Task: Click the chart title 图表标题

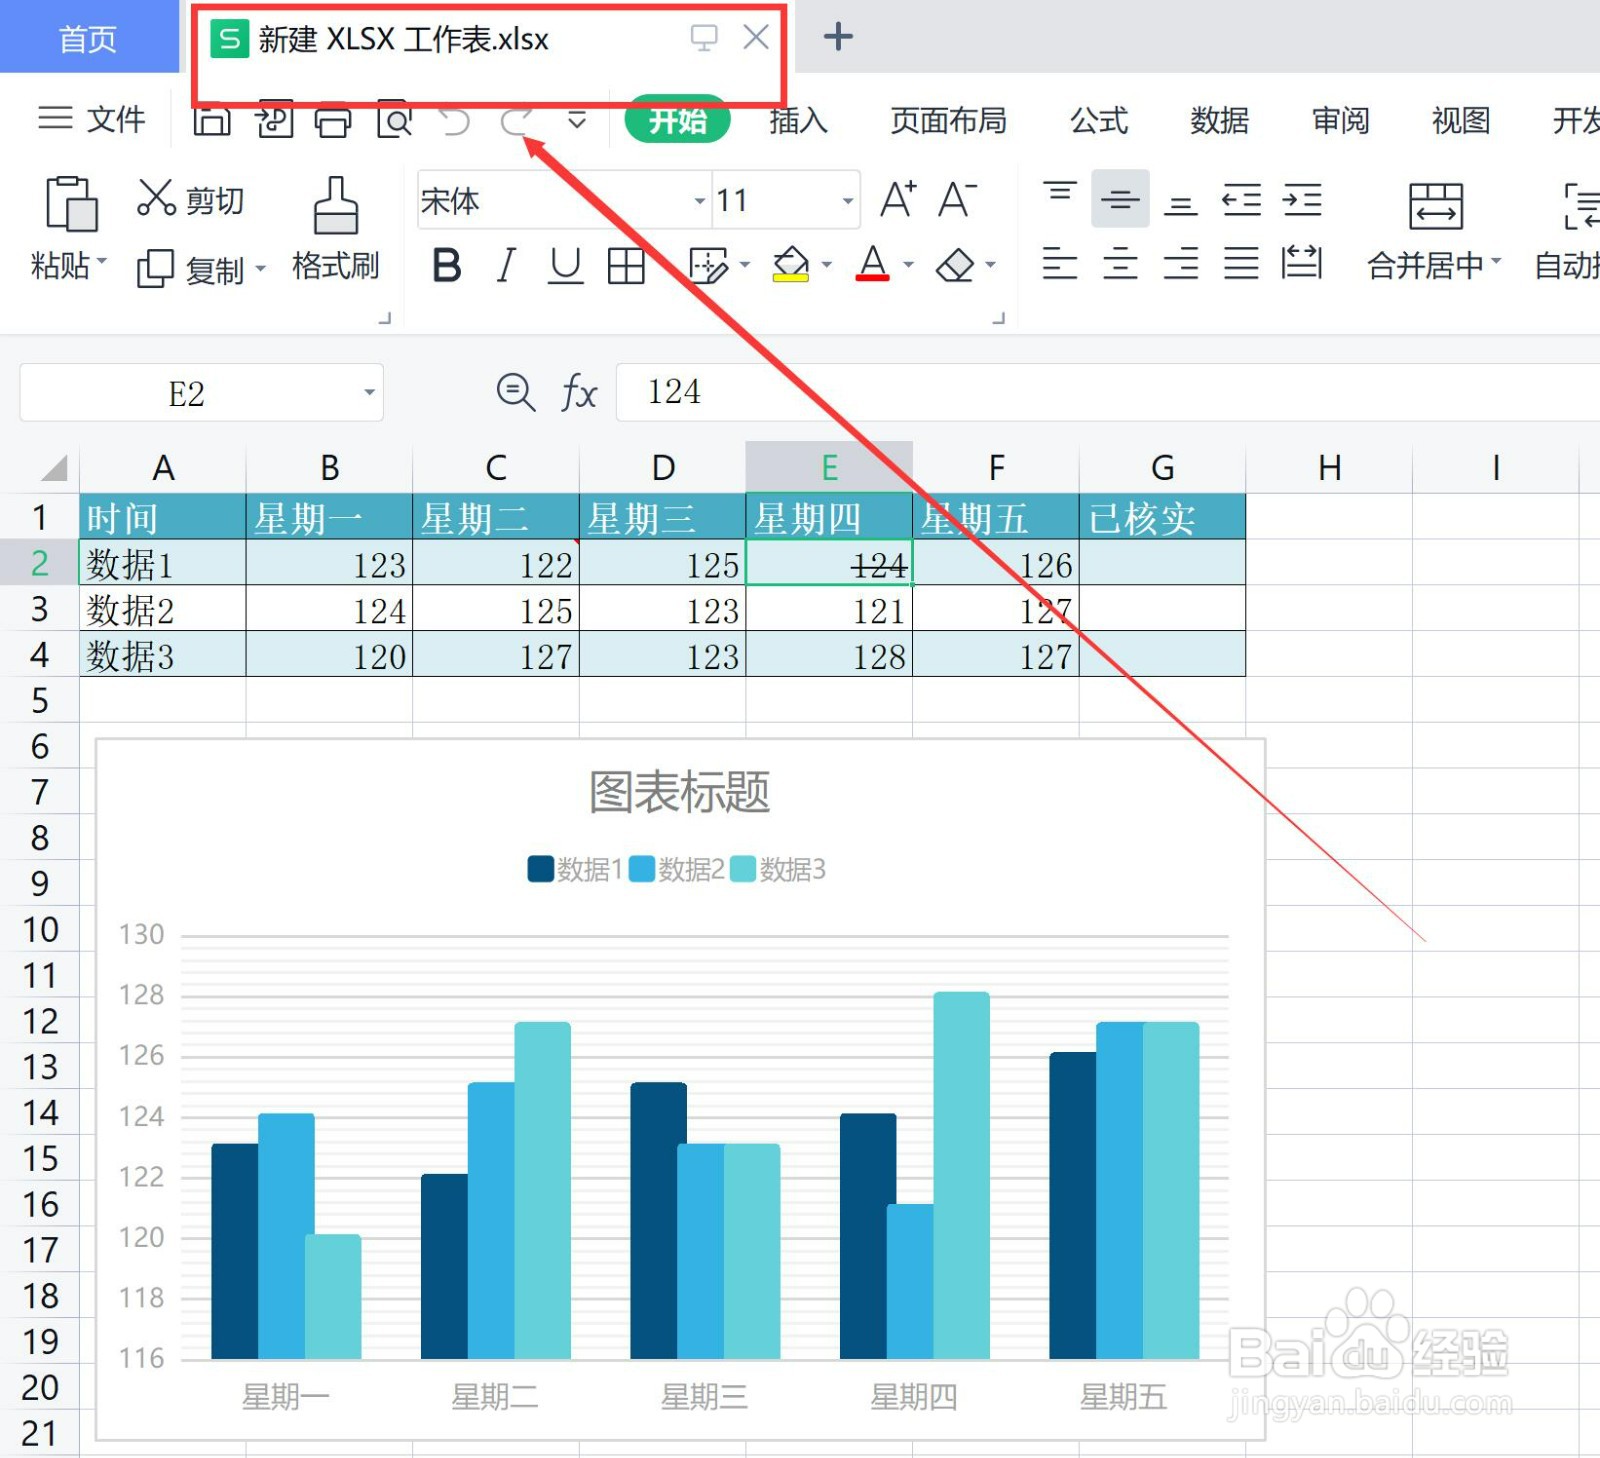Action: [x=680, y=792]
